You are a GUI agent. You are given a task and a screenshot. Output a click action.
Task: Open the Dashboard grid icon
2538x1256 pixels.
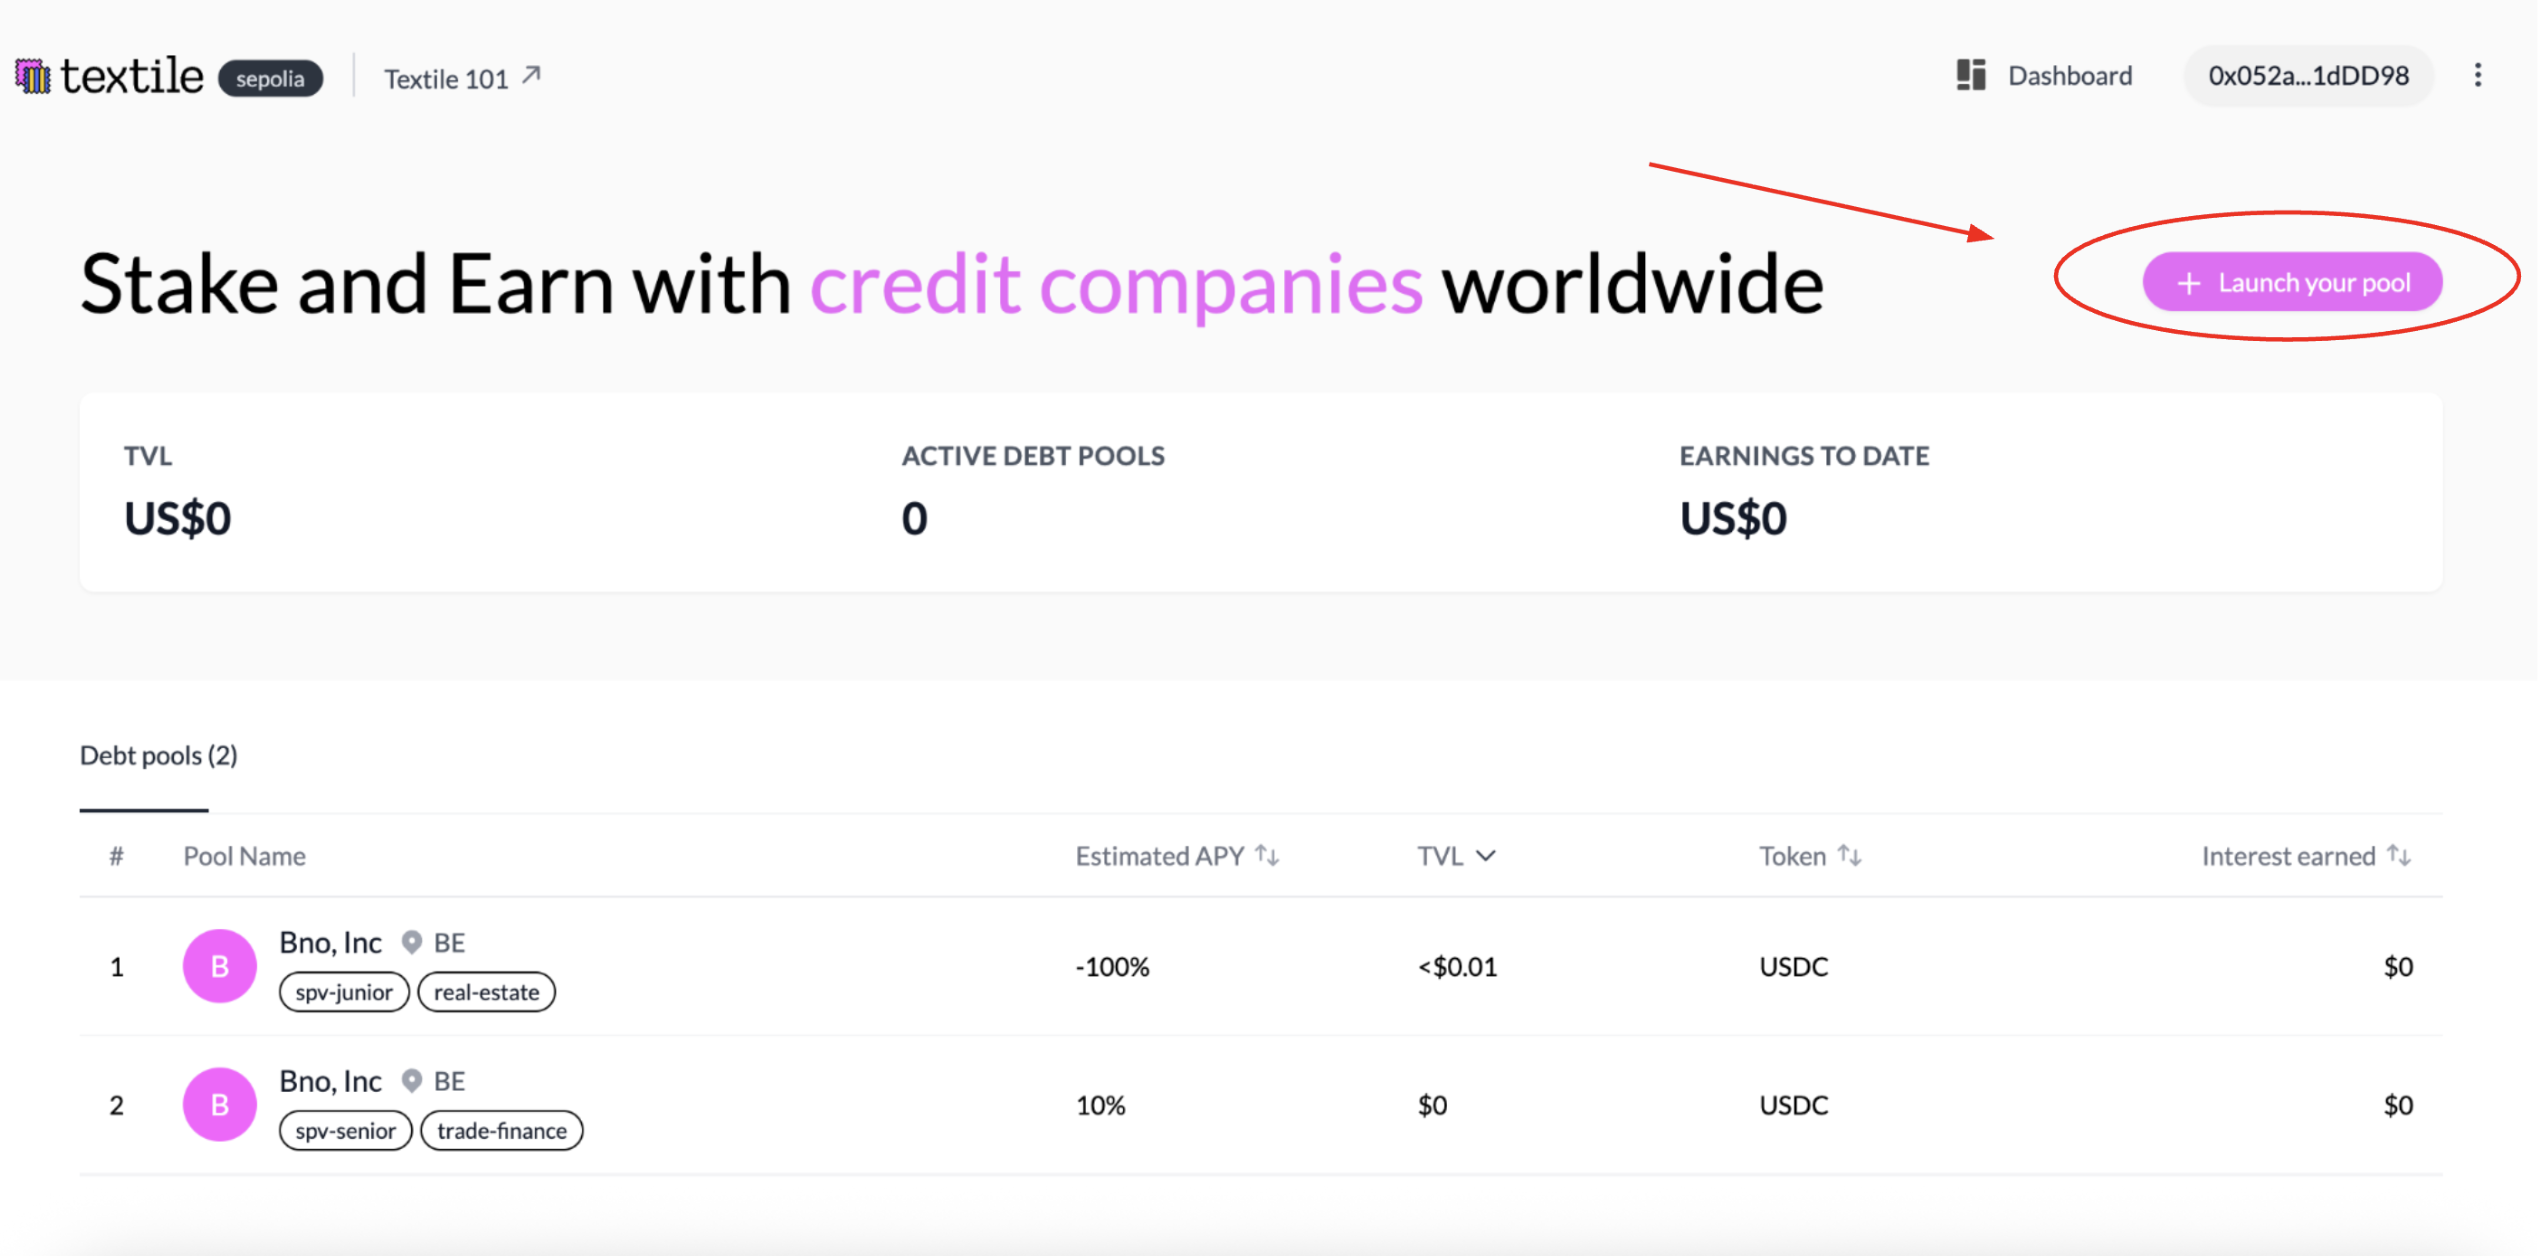coord(1970,75)
